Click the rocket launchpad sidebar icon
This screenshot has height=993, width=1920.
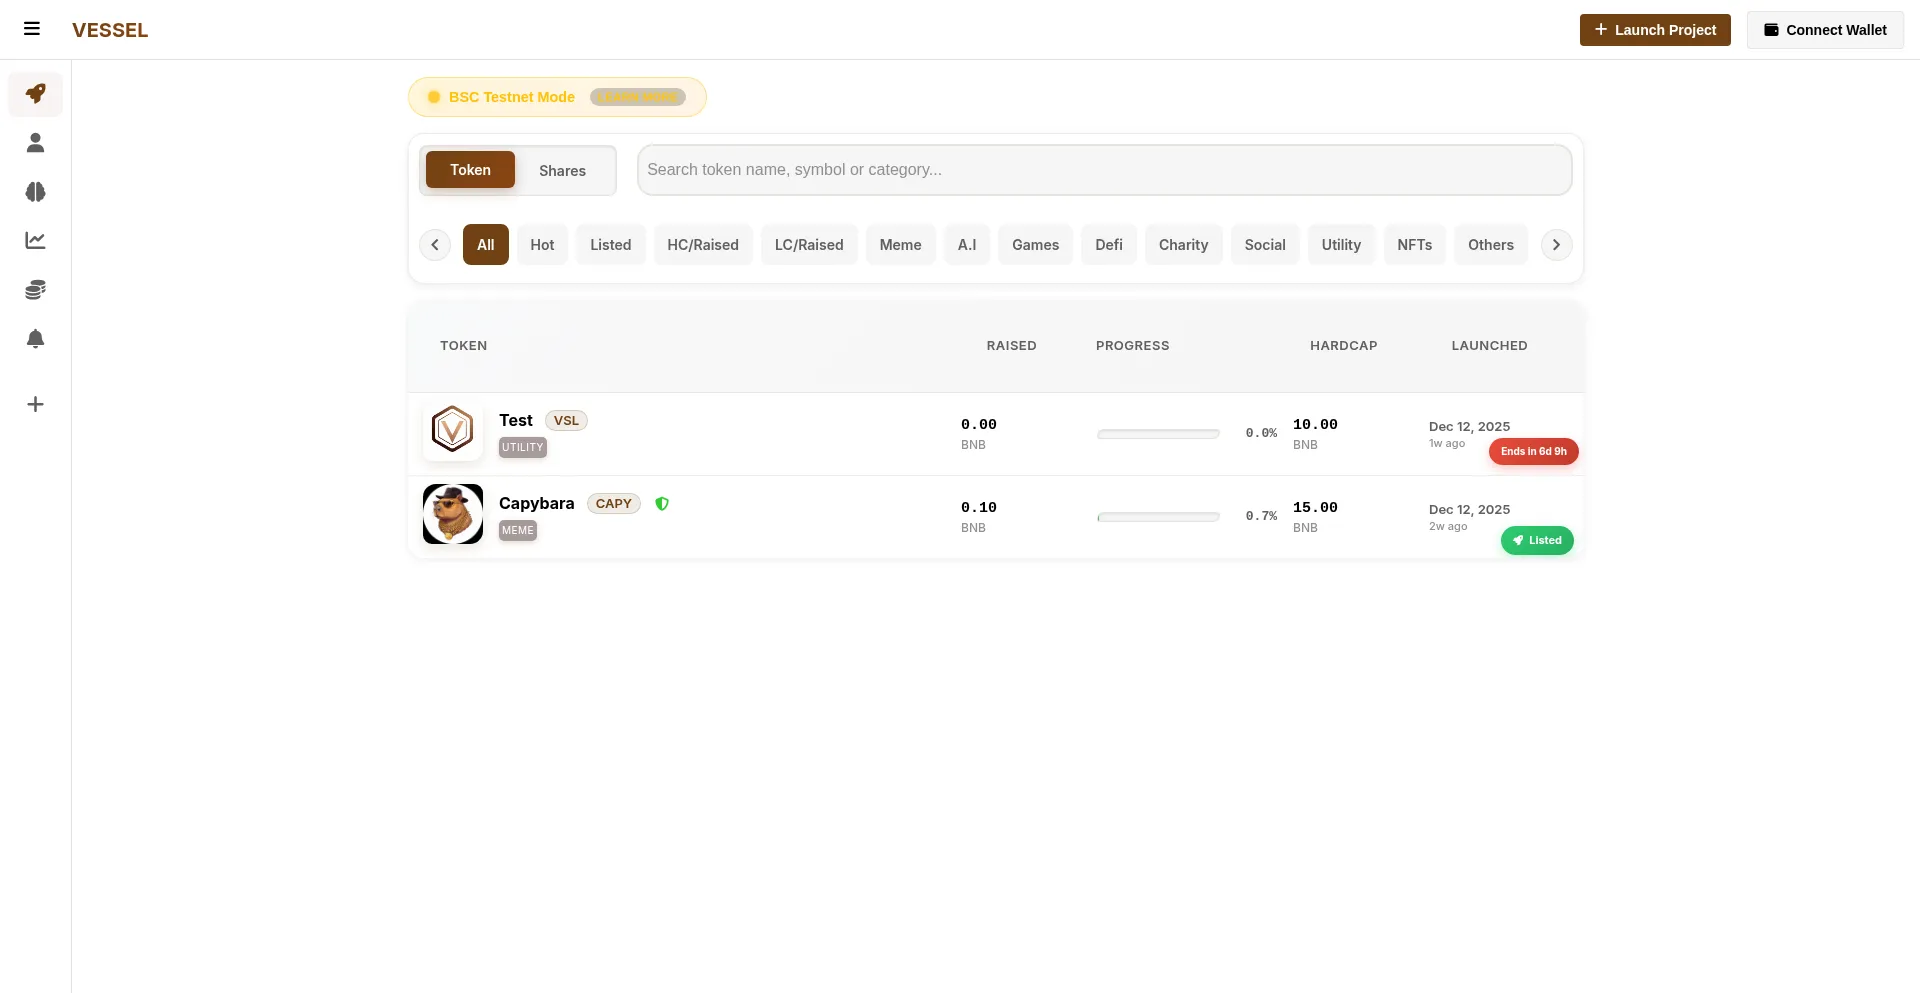[35, 94]
